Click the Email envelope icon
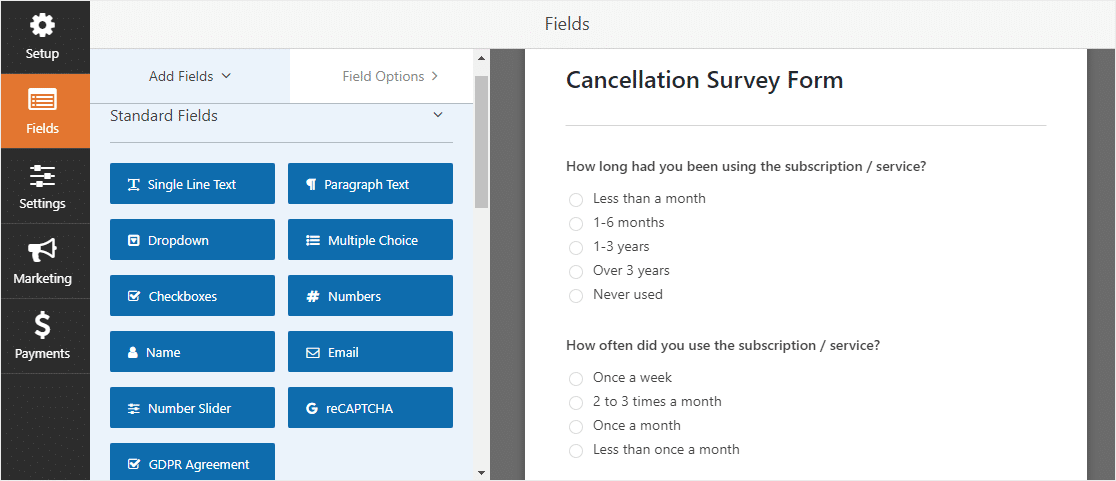This screenshot has height=481, width=1116. (312, 352)
